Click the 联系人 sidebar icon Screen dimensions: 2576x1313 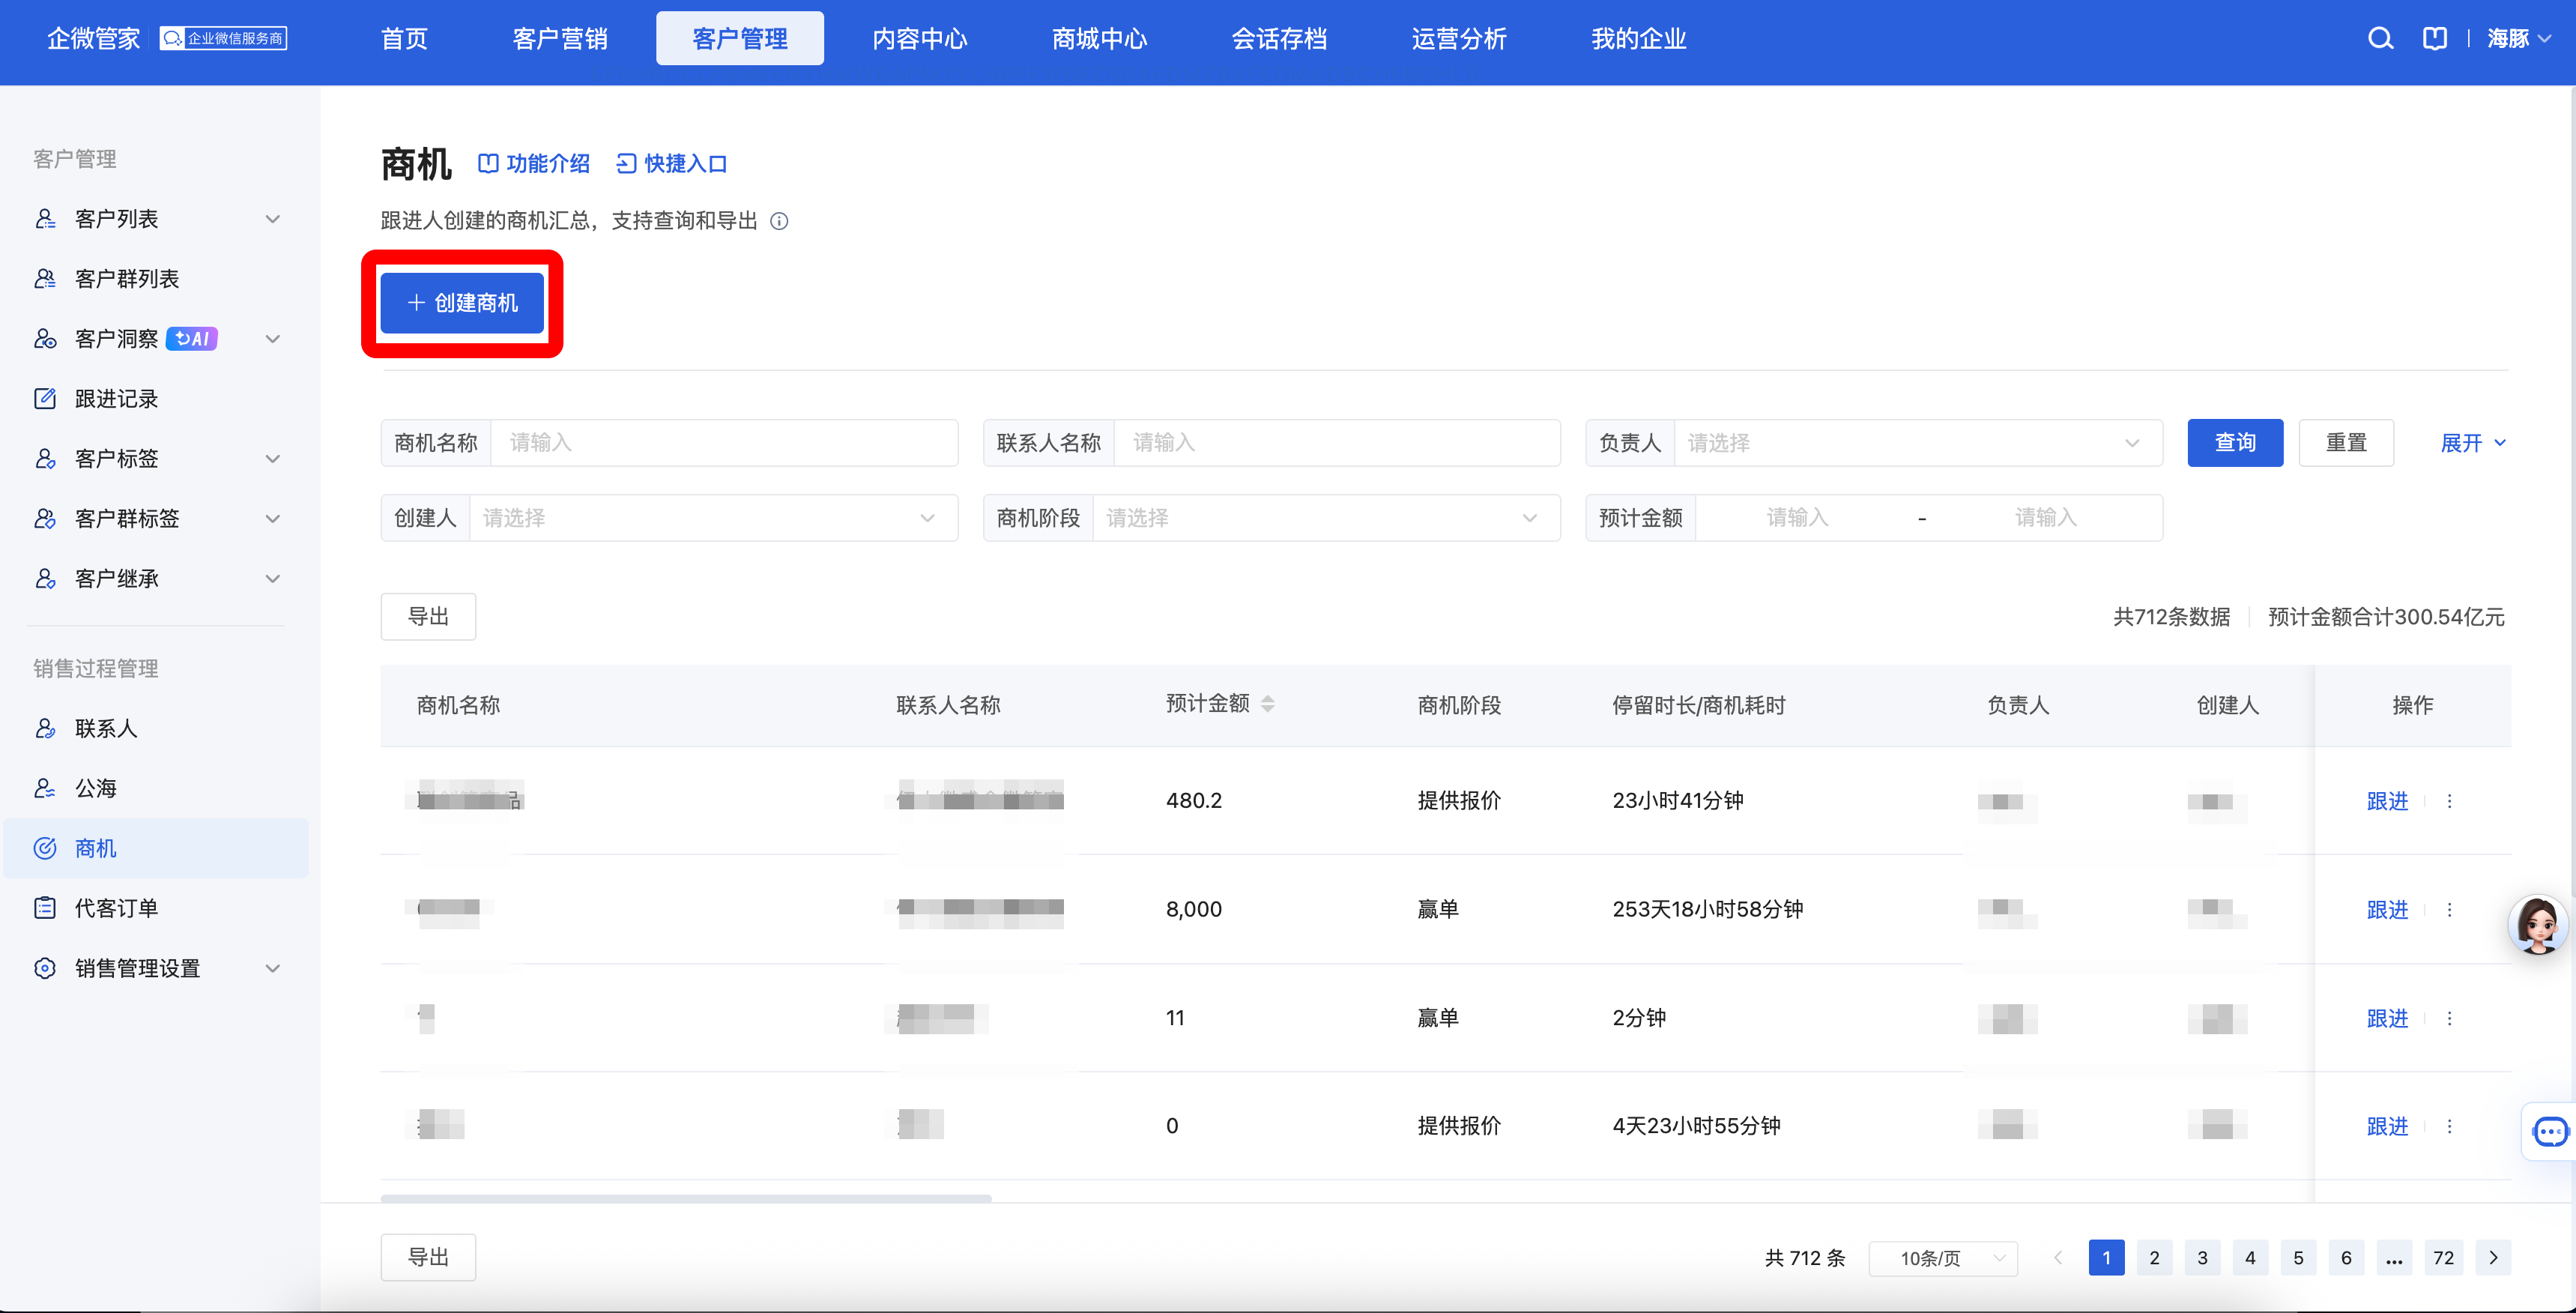[x=45, y=729]
